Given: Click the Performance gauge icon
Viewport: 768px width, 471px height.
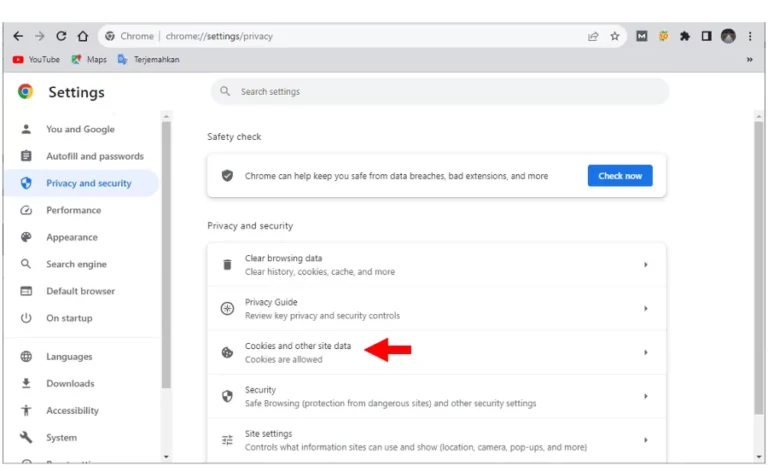Looking at the screenshot, I should click(26, 210).
